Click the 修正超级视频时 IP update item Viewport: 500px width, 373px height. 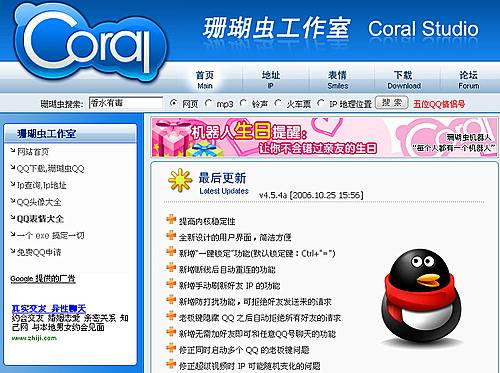250,366
